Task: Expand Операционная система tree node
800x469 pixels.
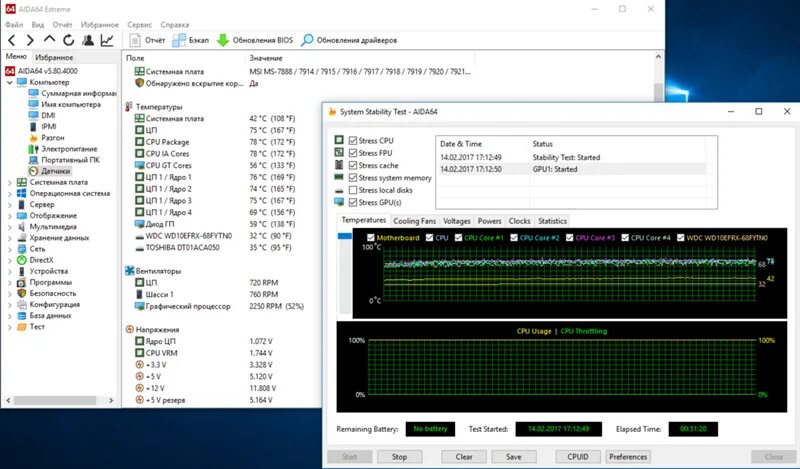Action: point(10,193)
